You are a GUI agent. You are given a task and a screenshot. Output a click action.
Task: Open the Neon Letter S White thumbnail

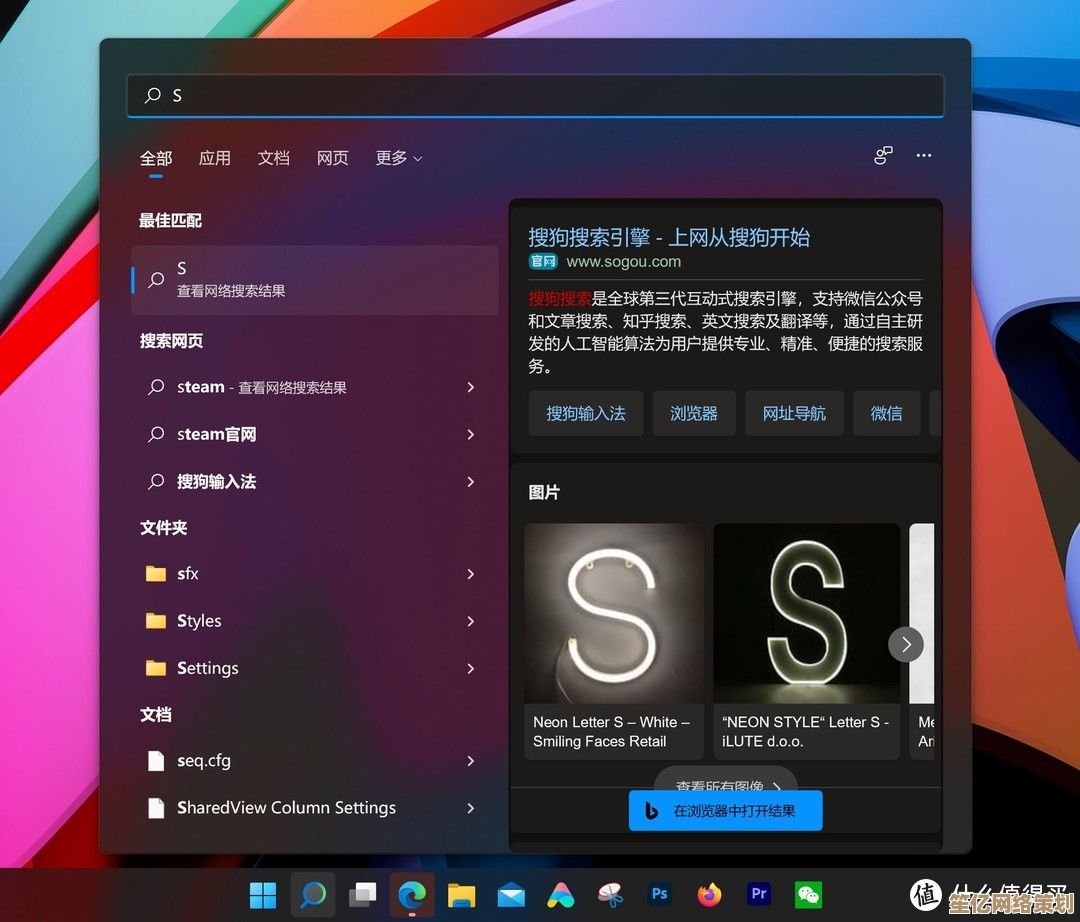(614, 614)
